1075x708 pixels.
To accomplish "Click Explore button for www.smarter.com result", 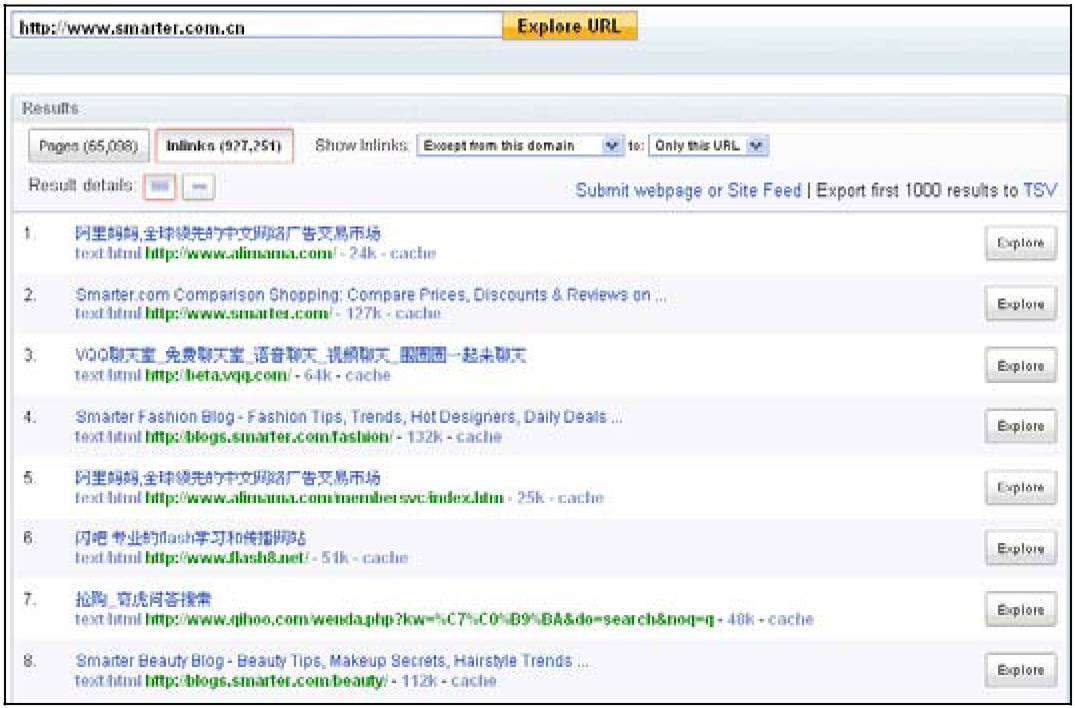I will click(x=1020, y=304).
